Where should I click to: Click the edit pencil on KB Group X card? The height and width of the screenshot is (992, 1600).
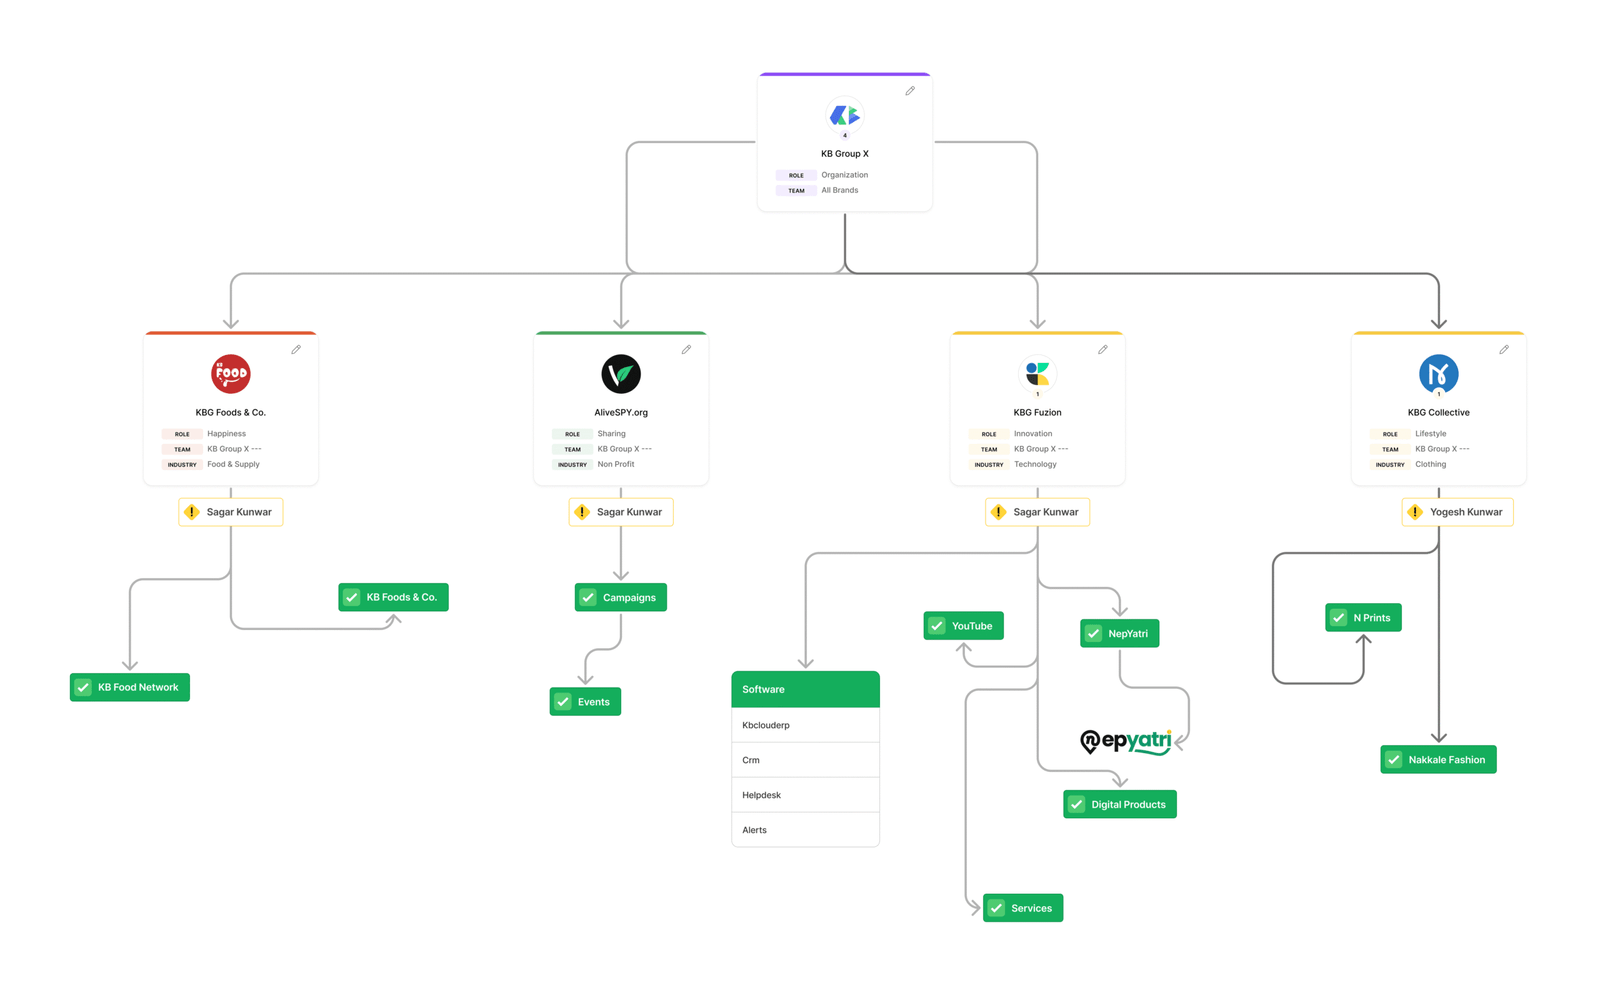coord(910,91)
